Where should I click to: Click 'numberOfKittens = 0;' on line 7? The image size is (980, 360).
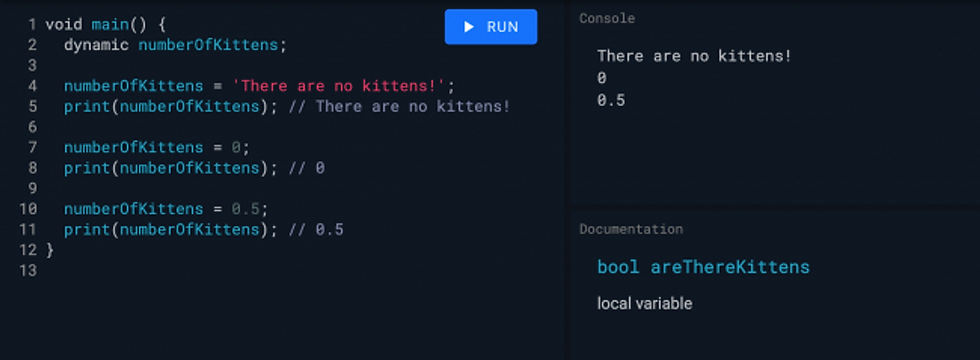pos(157,148)
